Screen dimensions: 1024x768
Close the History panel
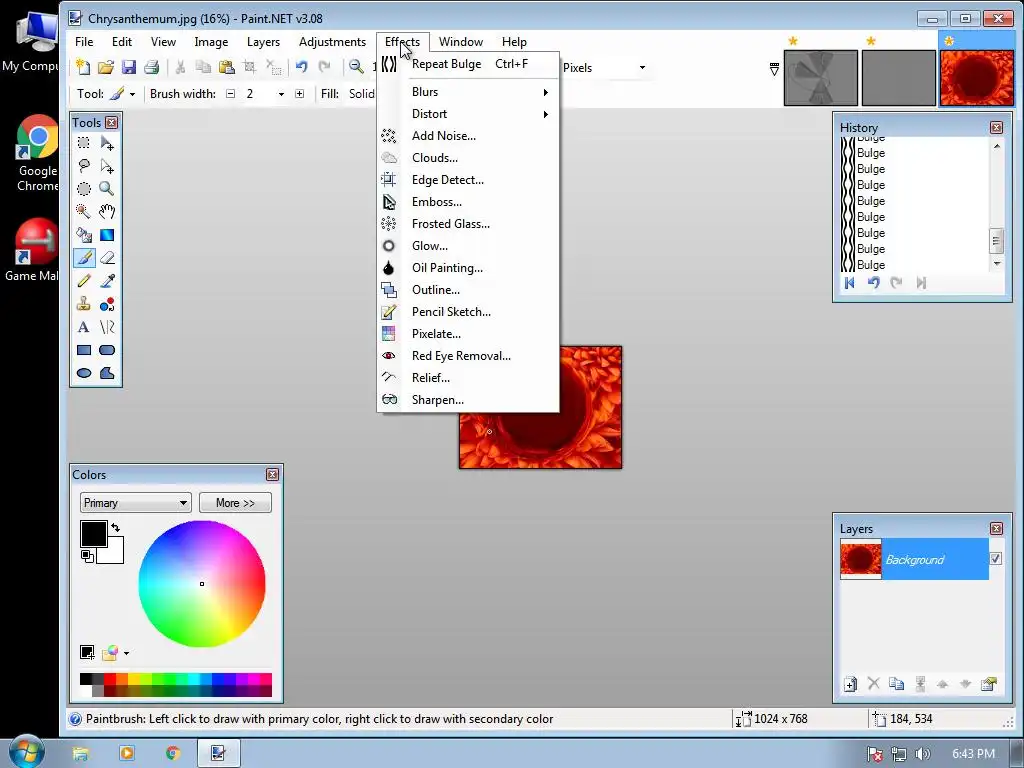(x=996, y=127)
